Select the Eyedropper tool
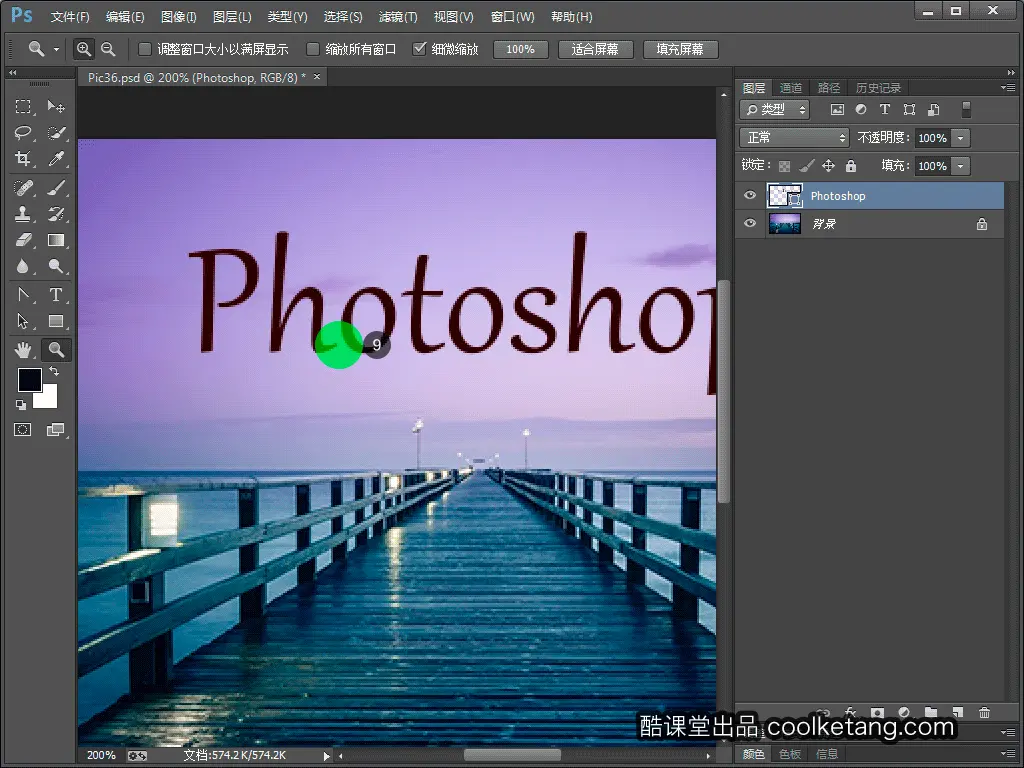The image size is (1024, 768). [x=56, y=159]
